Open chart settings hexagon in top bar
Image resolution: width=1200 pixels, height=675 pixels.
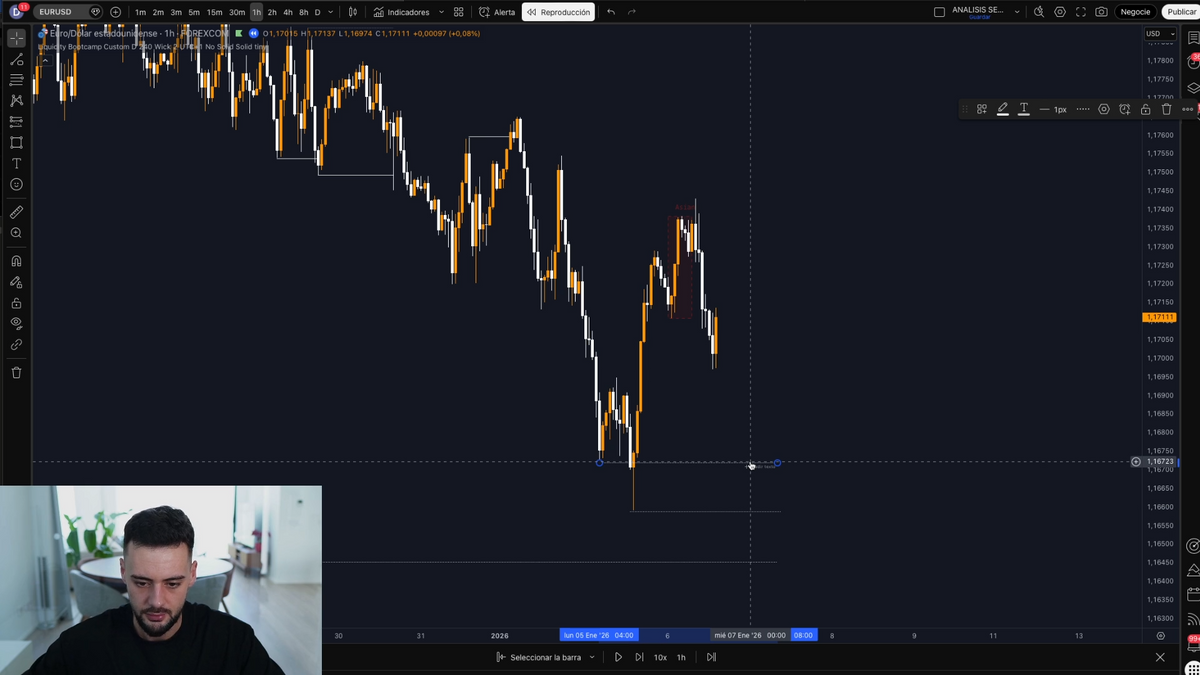(1060, 12)
